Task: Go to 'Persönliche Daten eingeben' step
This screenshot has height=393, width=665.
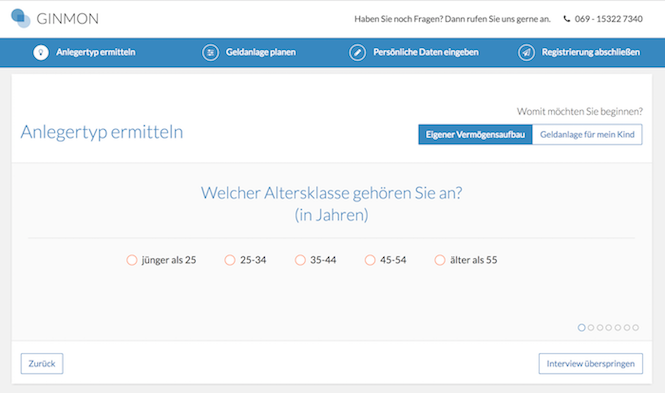Action: pyautogui.click(x=425, y=53)
